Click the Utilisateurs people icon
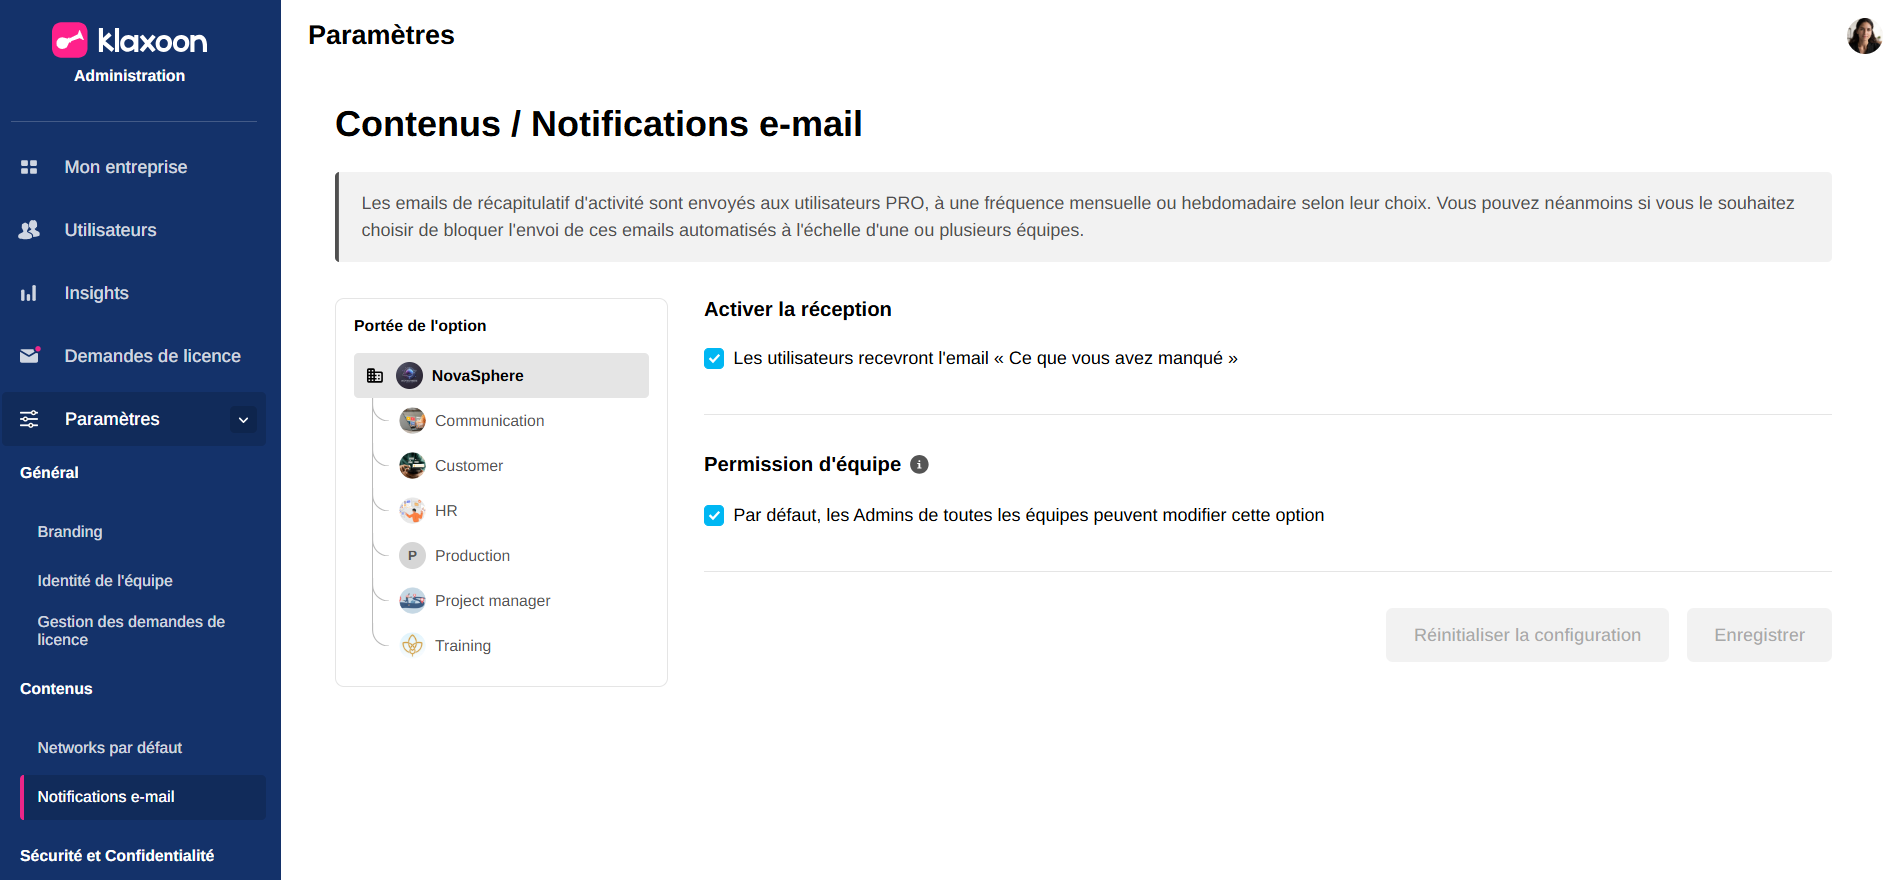 coord(29,230)
